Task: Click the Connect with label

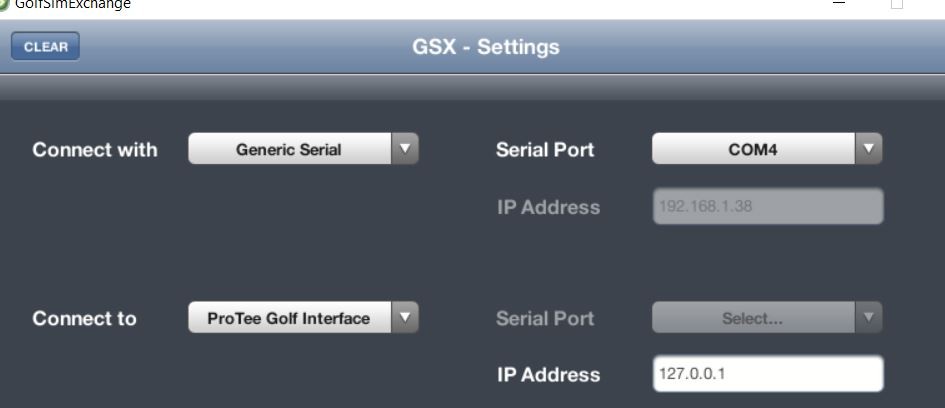Action: 95,149
